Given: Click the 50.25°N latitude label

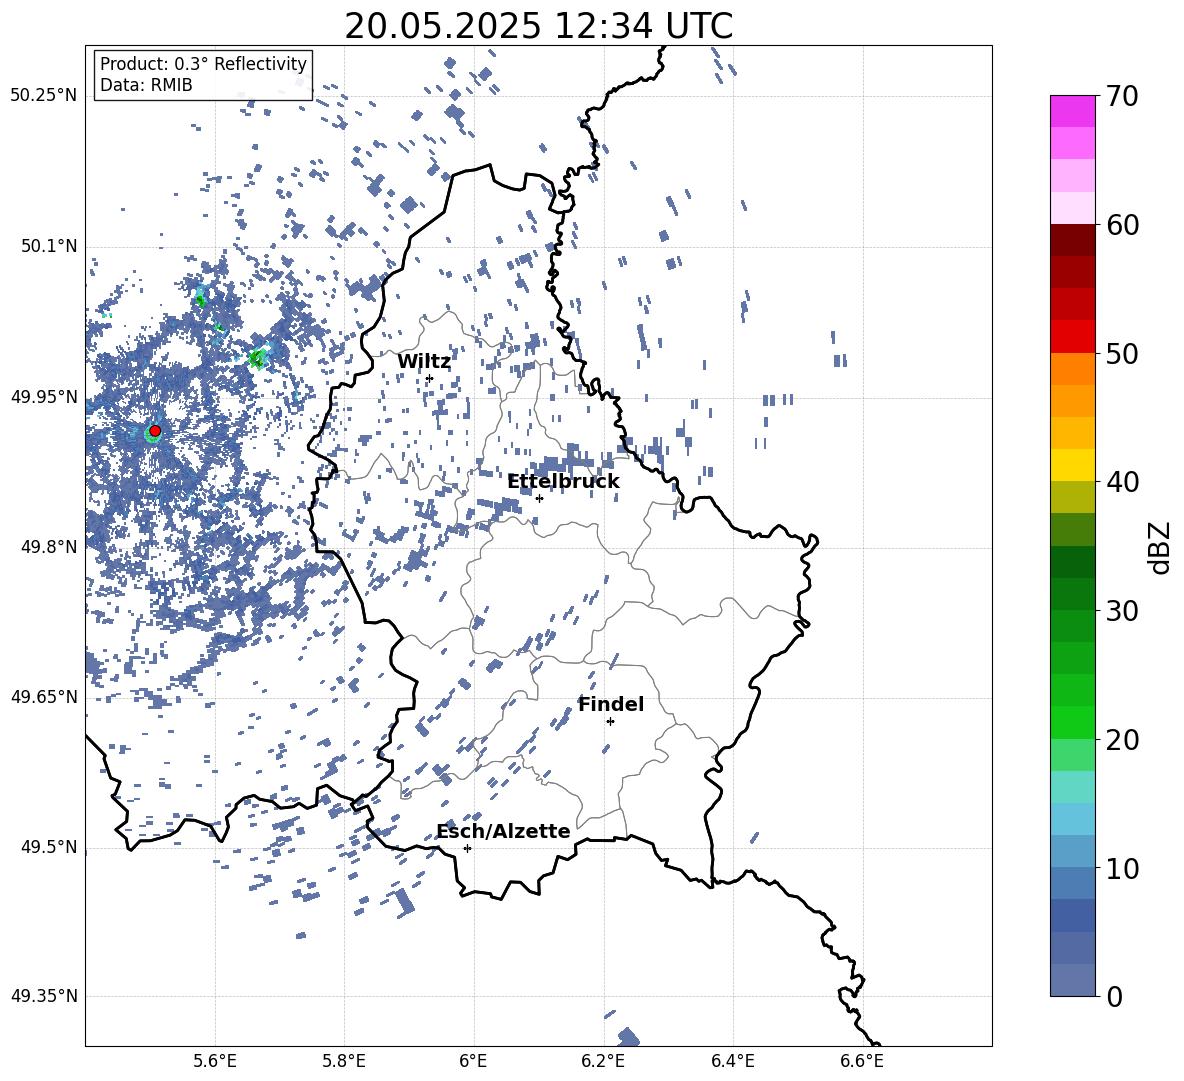Looking at the screenshot, I should pos(44,96).
